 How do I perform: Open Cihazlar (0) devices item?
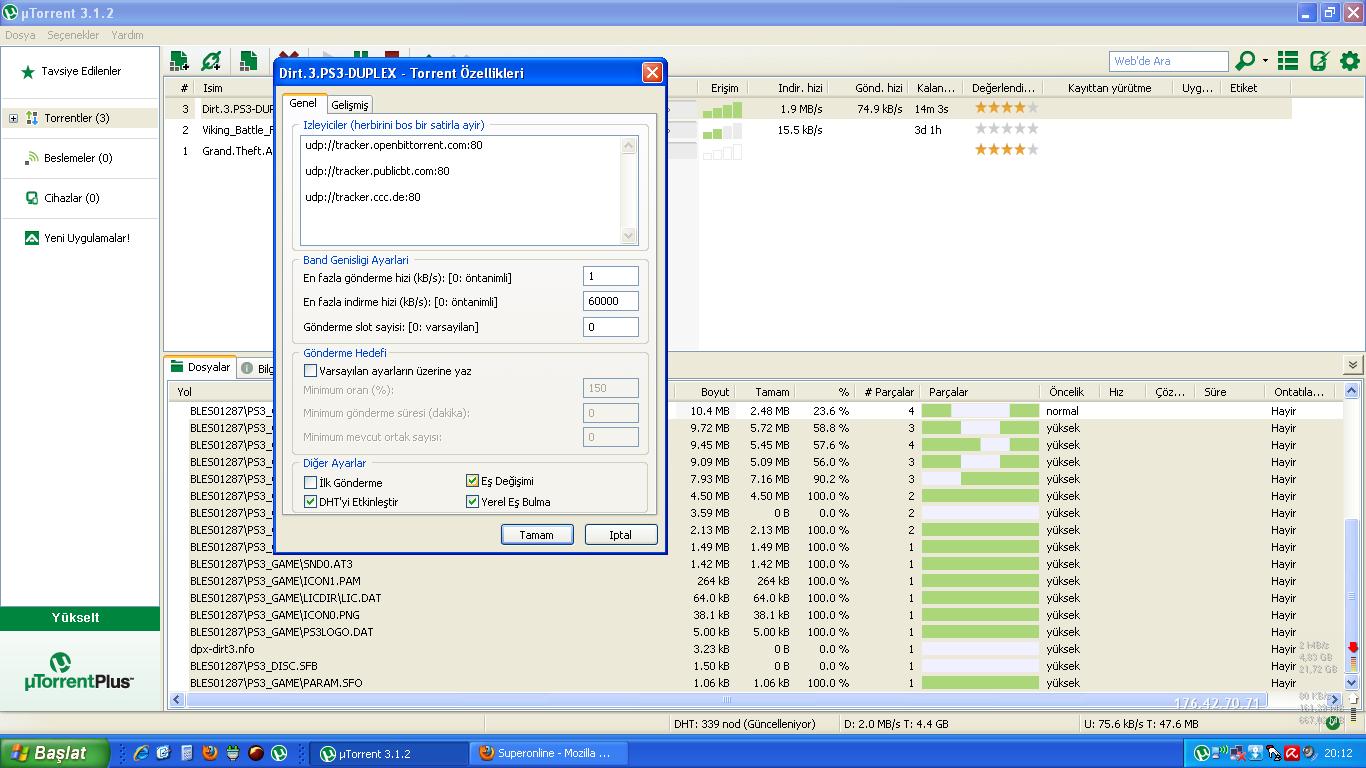click(63, 198)
